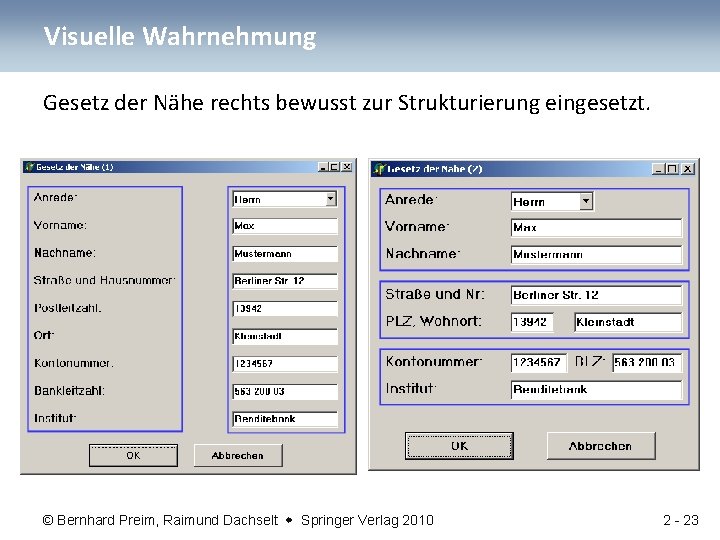Cancel the right dialog with Abbrechen
The image size is (720, 540).
[x=601, y=445]
